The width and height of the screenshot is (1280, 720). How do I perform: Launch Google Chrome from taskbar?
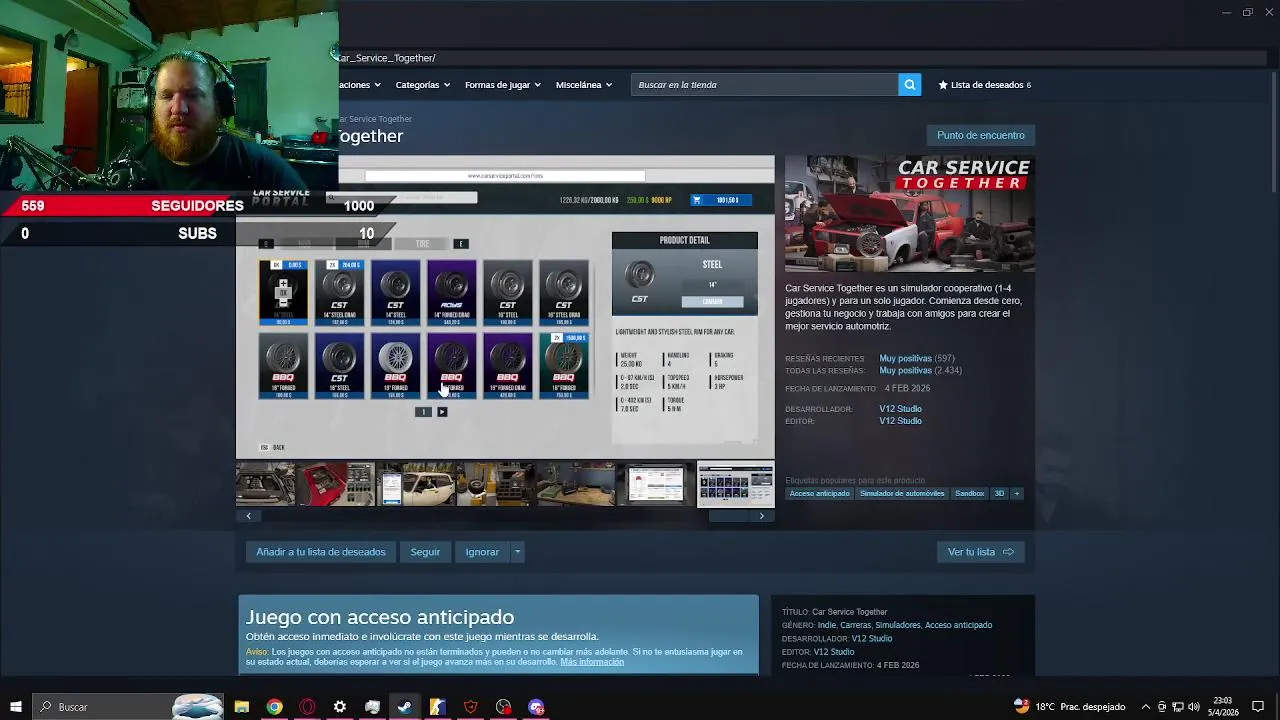click(x=274, y=707)
